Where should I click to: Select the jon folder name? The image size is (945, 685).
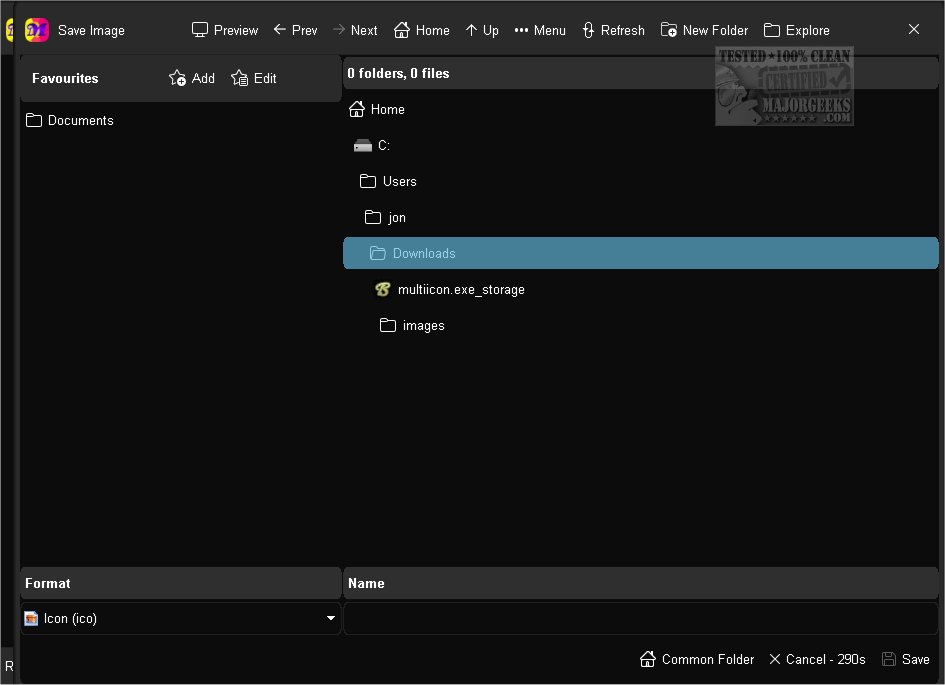397,217
